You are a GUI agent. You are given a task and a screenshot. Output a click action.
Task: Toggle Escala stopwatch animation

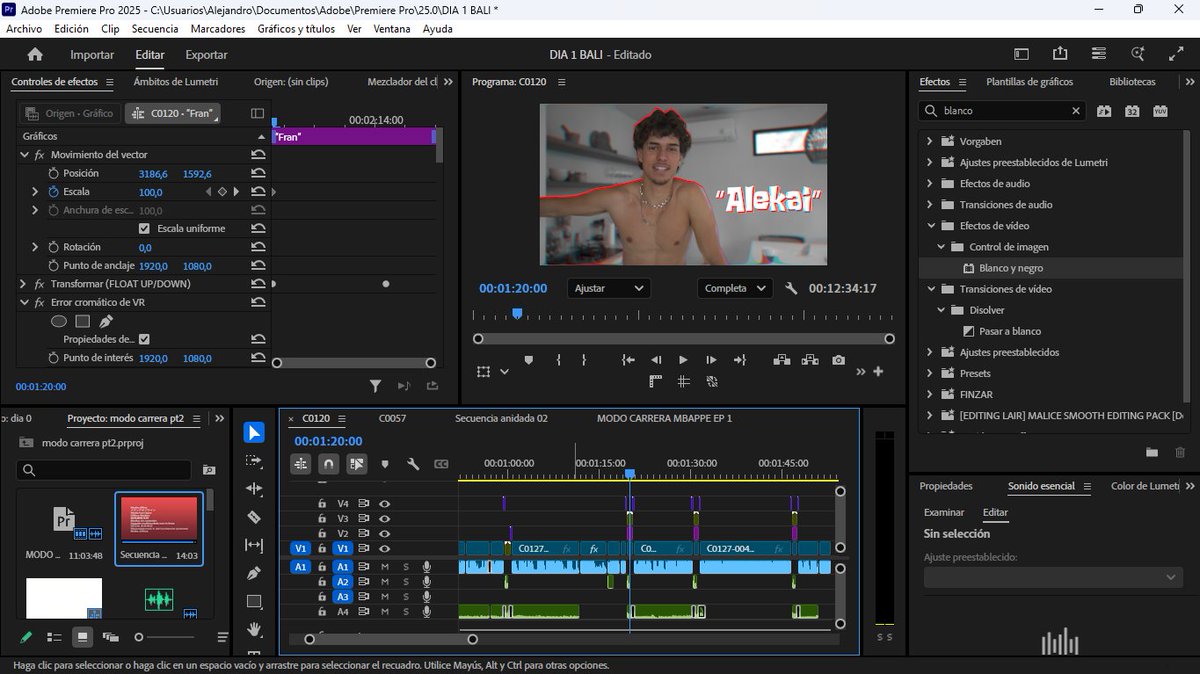[x=53, y=191]
